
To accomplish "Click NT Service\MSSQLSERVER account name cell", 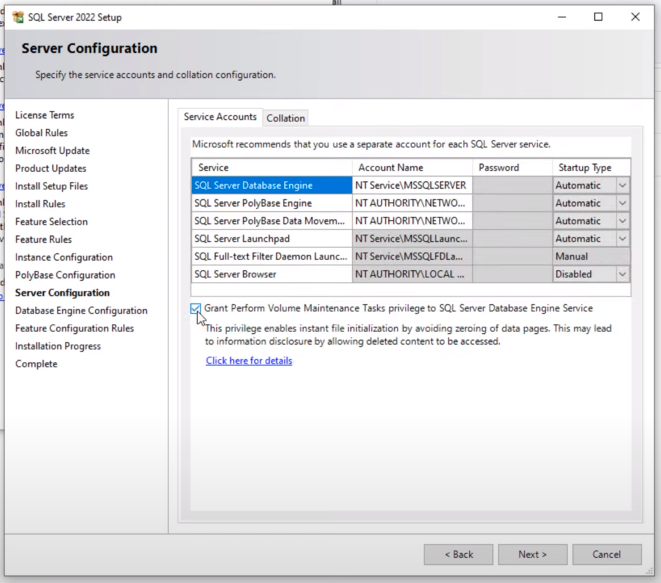I will point(412,185).
